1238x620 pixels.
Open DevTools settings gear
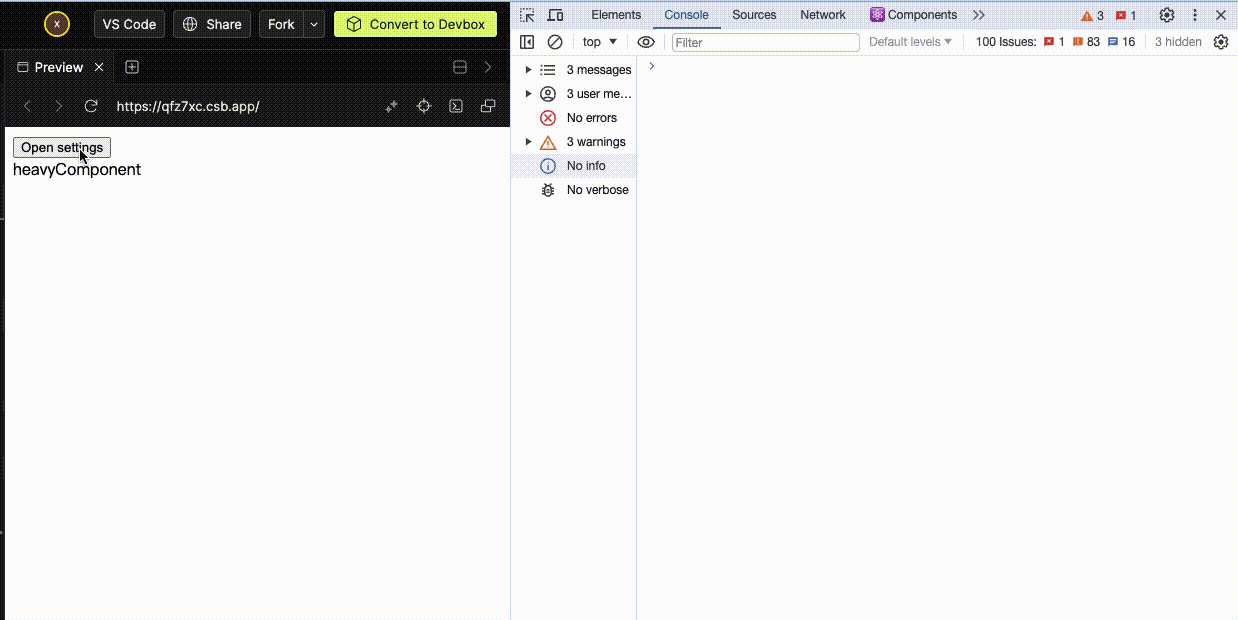click(x=1166, y=15)
